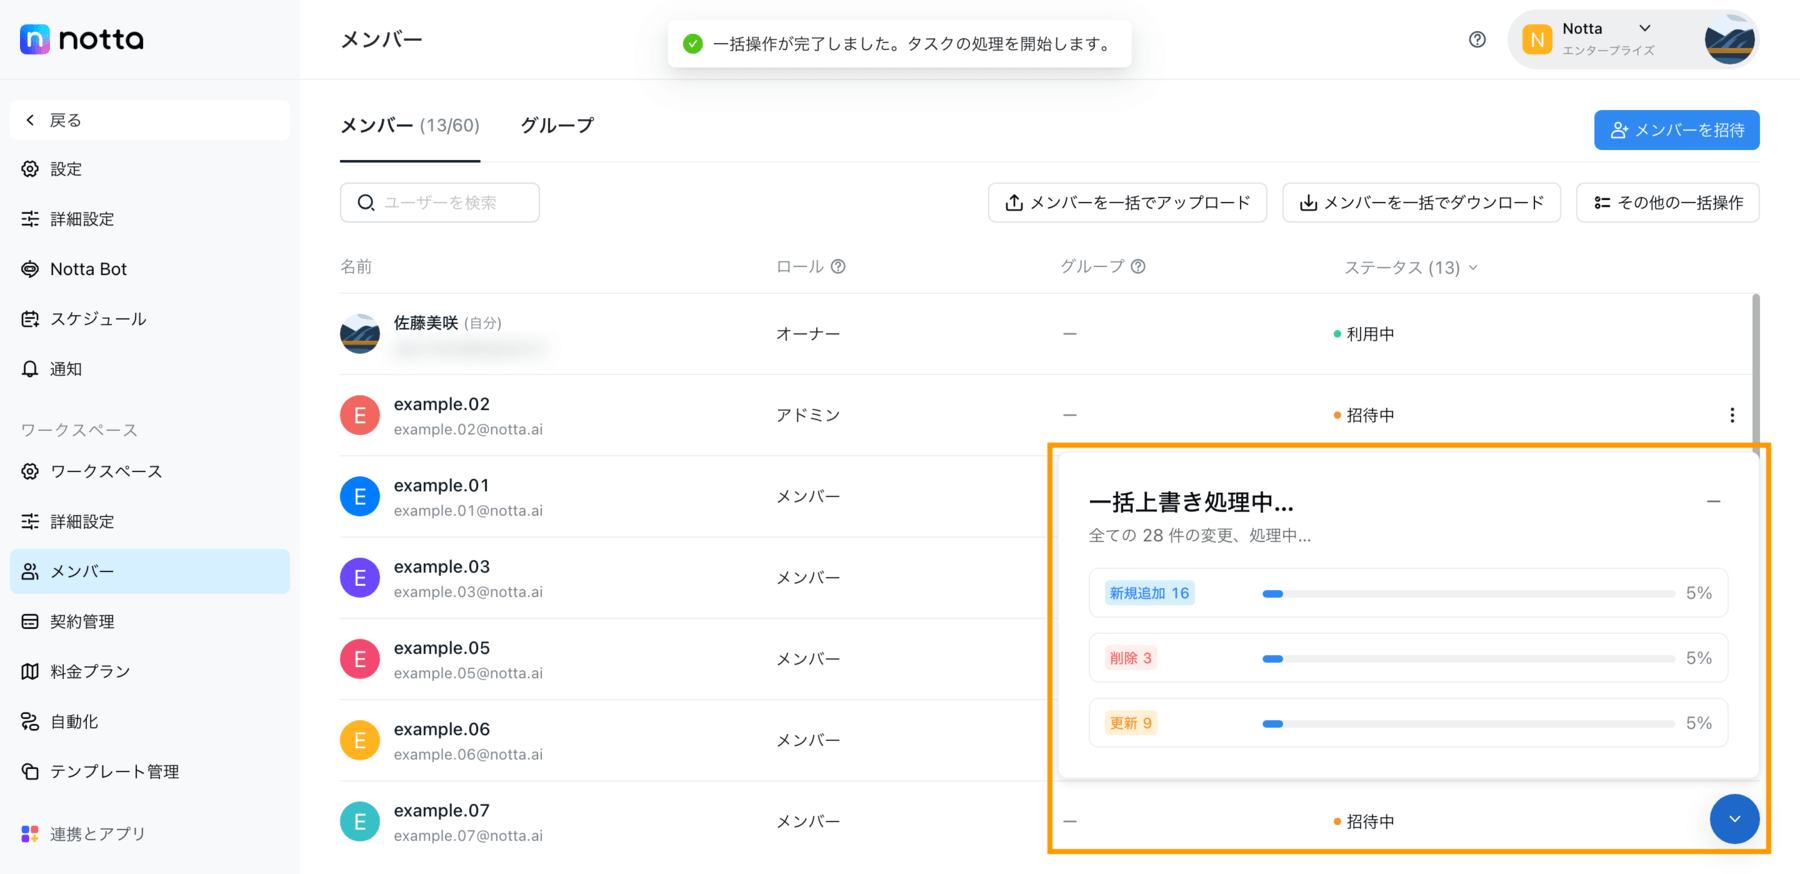Click the 更新 9 tag

click(1131, 723)
